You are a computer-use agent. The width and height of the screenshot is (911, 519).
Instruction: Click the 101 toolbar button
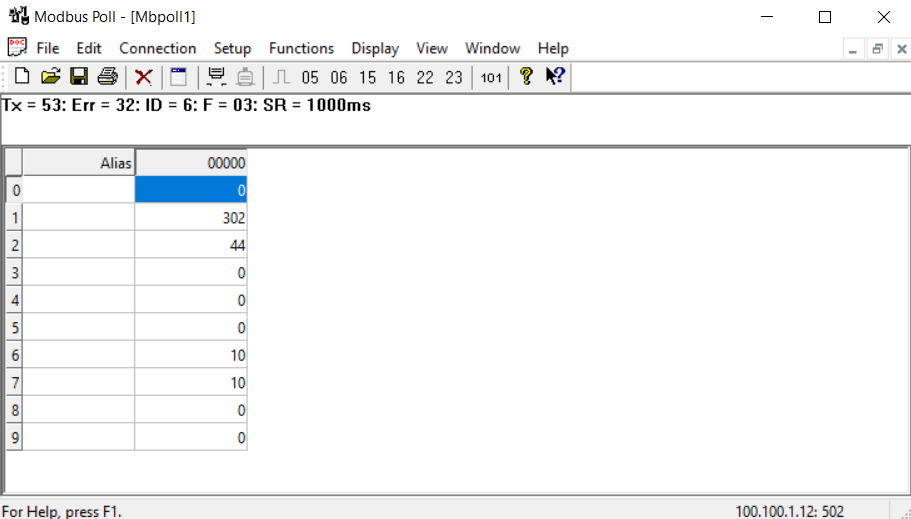[x=491, y=77]
